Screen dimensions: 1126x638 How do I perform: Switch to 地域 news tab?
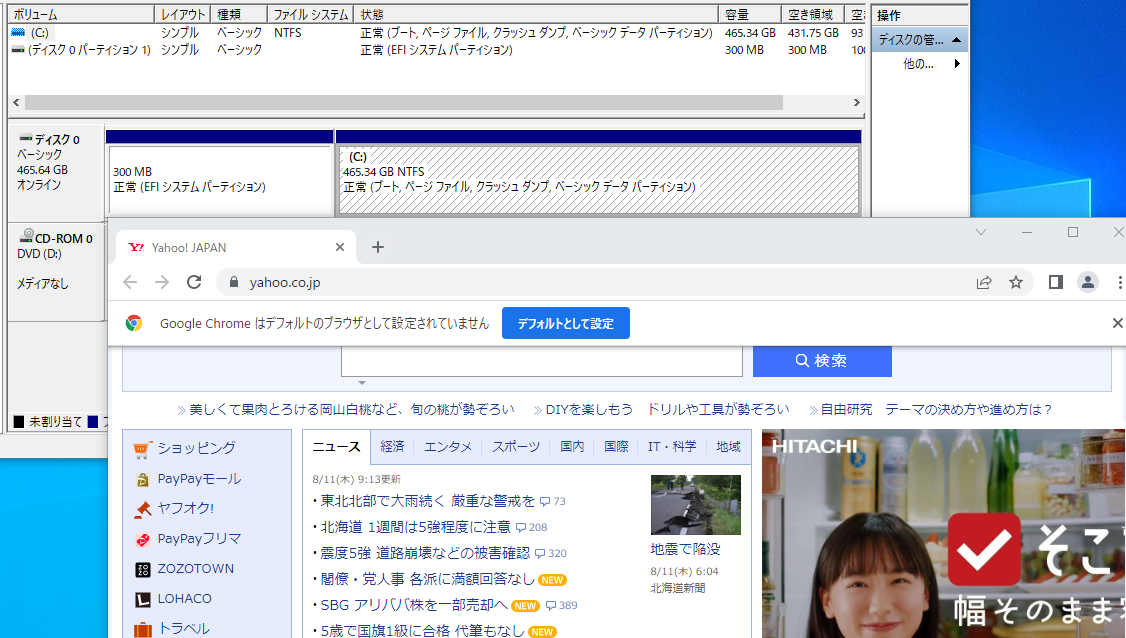[728, 447]
